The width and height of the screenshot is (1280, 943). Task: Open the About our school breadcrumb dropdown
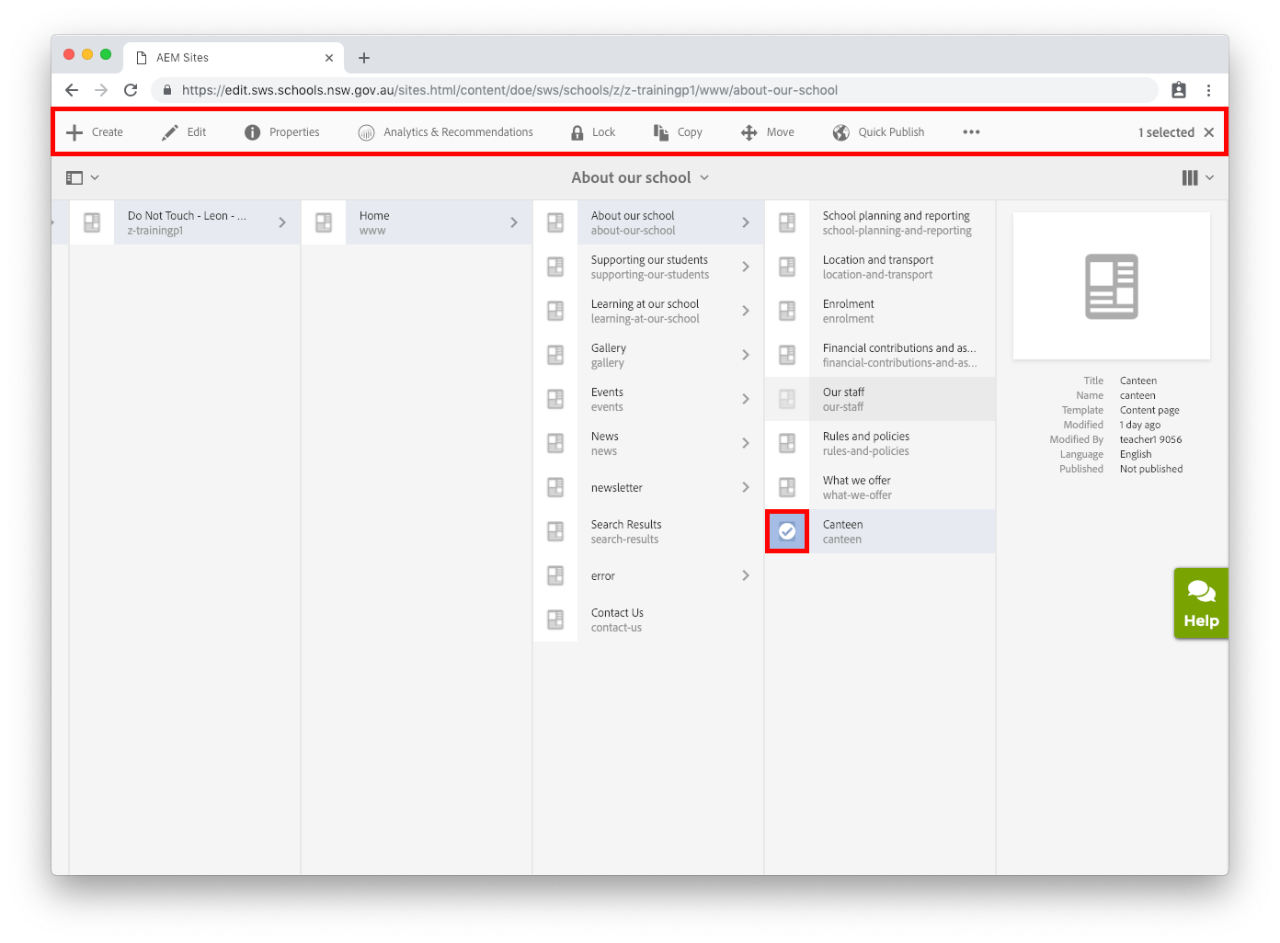(x=640, y=178)
